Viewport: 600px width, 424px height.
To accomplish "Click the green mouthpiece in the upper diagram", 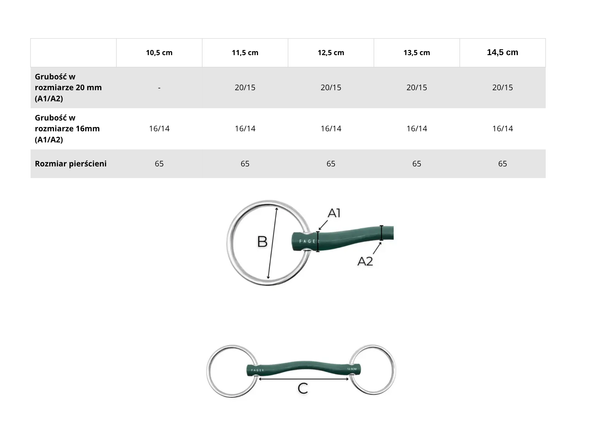I will [x=345, y=240].
